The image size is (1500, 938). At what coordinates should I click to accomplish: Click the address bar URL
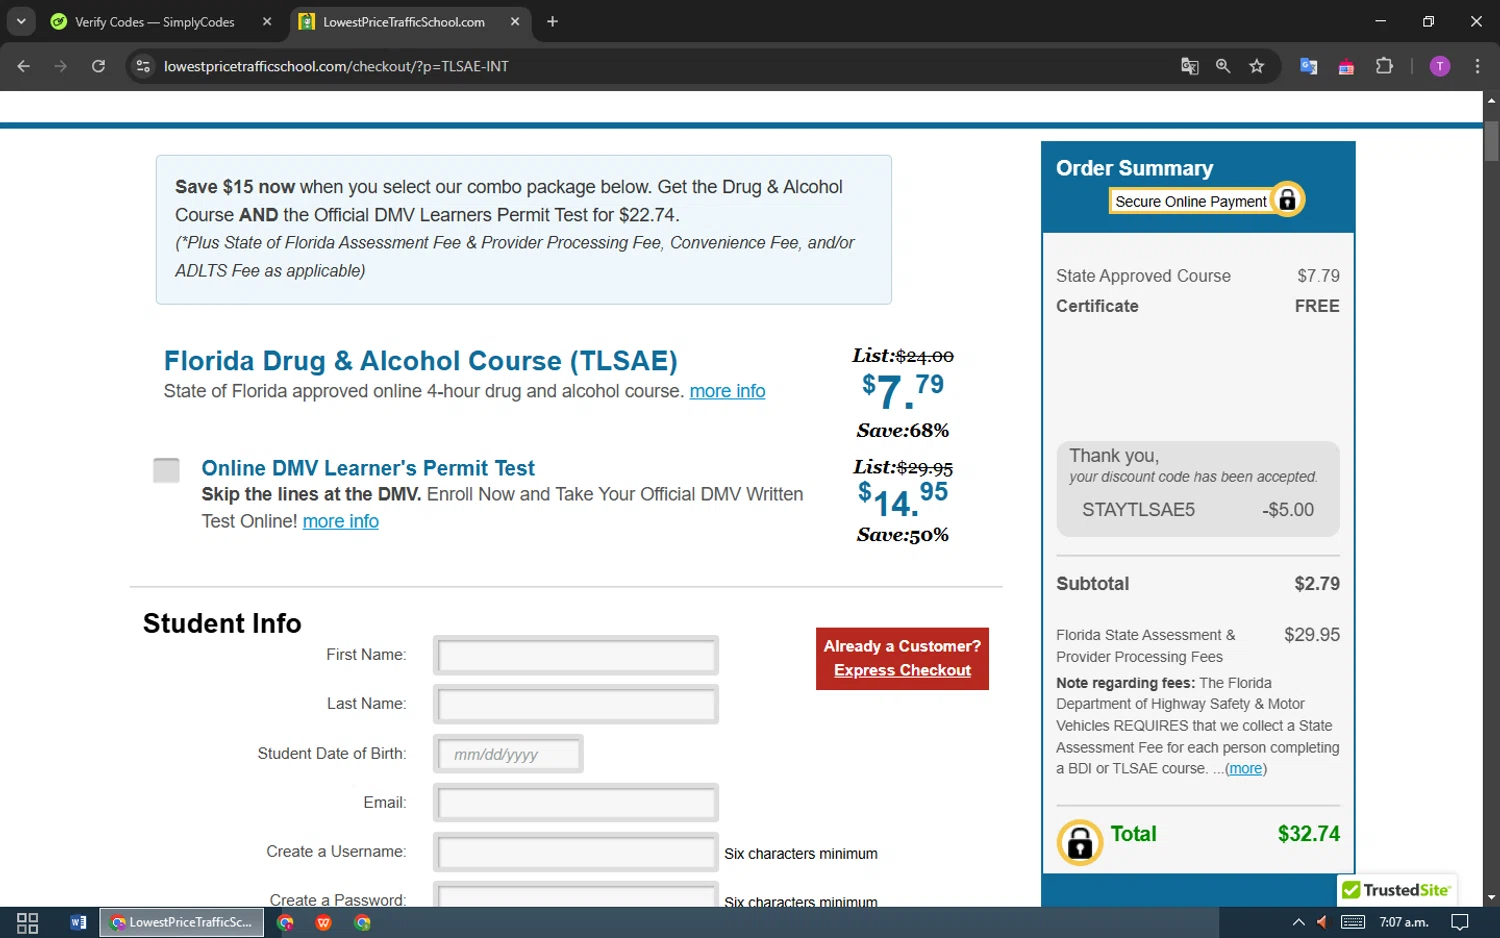pos(336,66)
